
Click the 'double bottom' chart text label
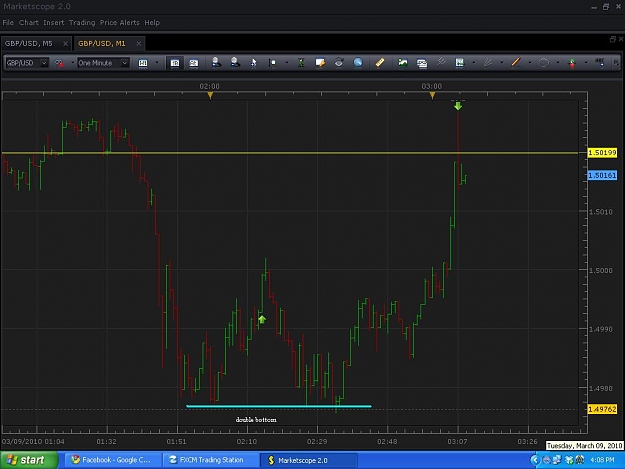point(256,420)
